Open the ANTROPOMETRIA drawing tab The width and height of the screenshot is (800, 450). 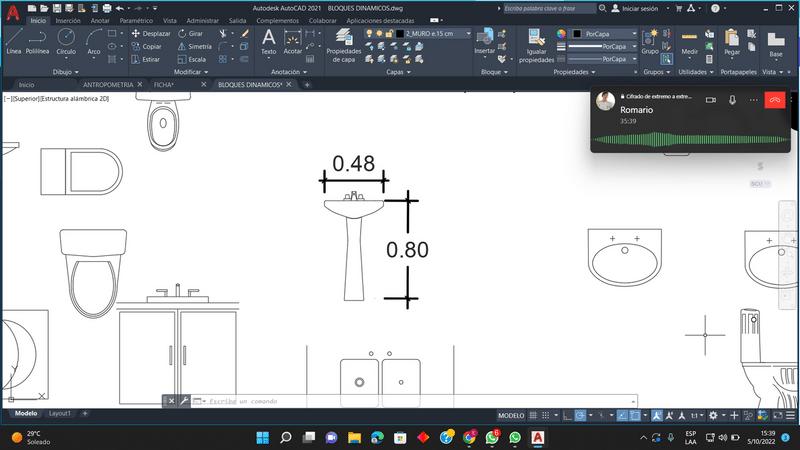pyautogui.click(x=108, y=85)
